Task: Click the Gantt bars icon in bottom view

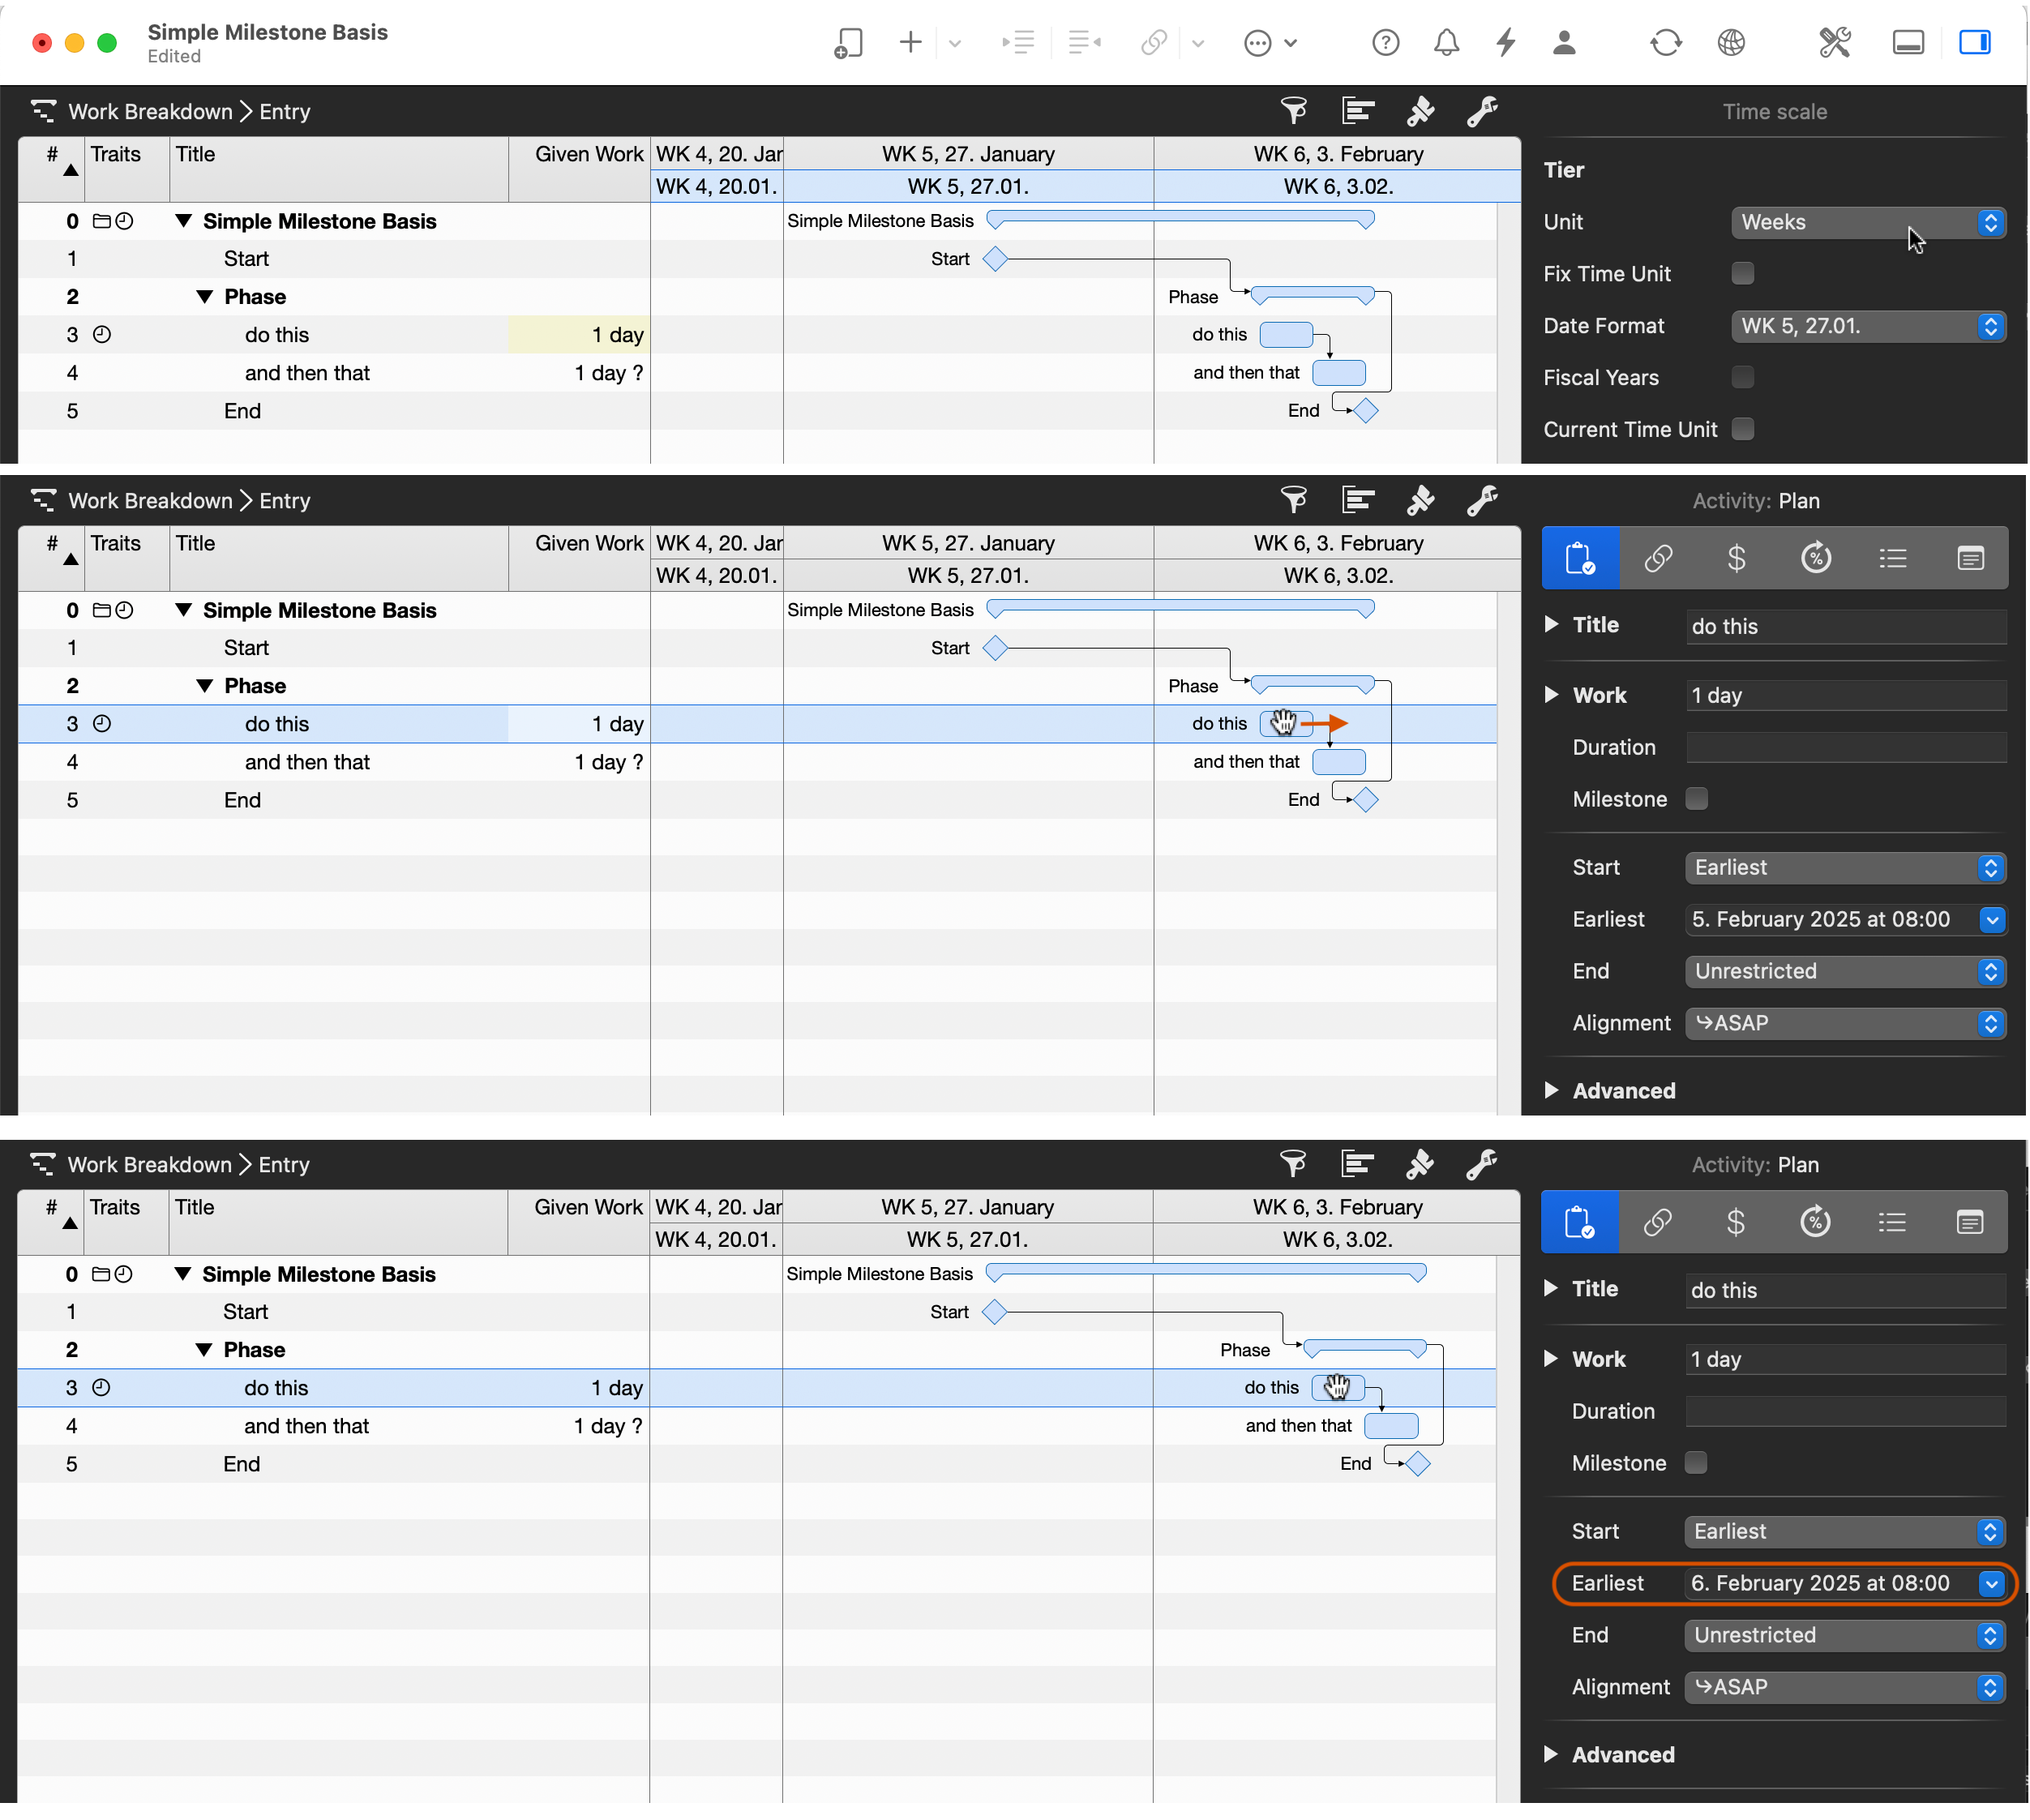Action: (x=1356, y=1164)
